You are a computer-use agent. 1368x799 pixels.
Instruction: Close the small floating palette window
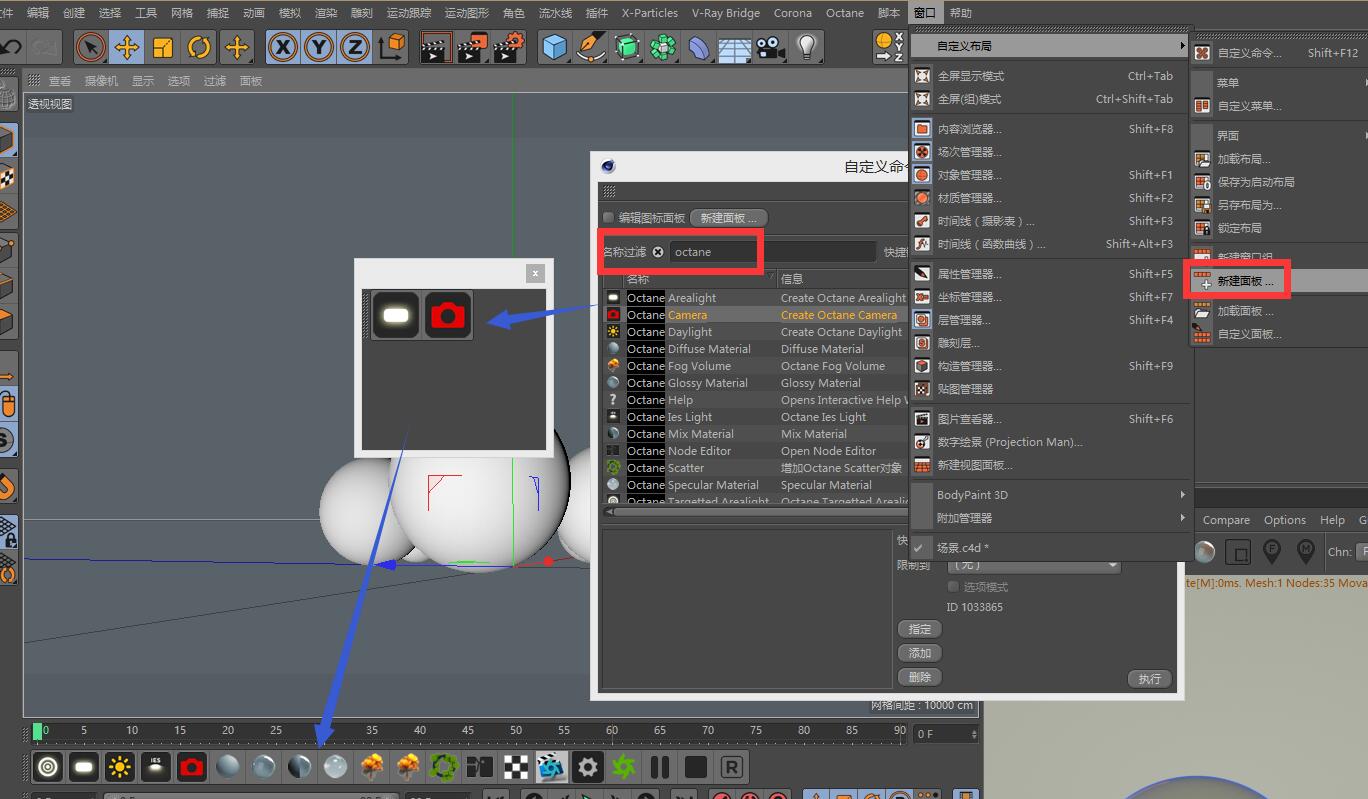[x=535, y=272]
